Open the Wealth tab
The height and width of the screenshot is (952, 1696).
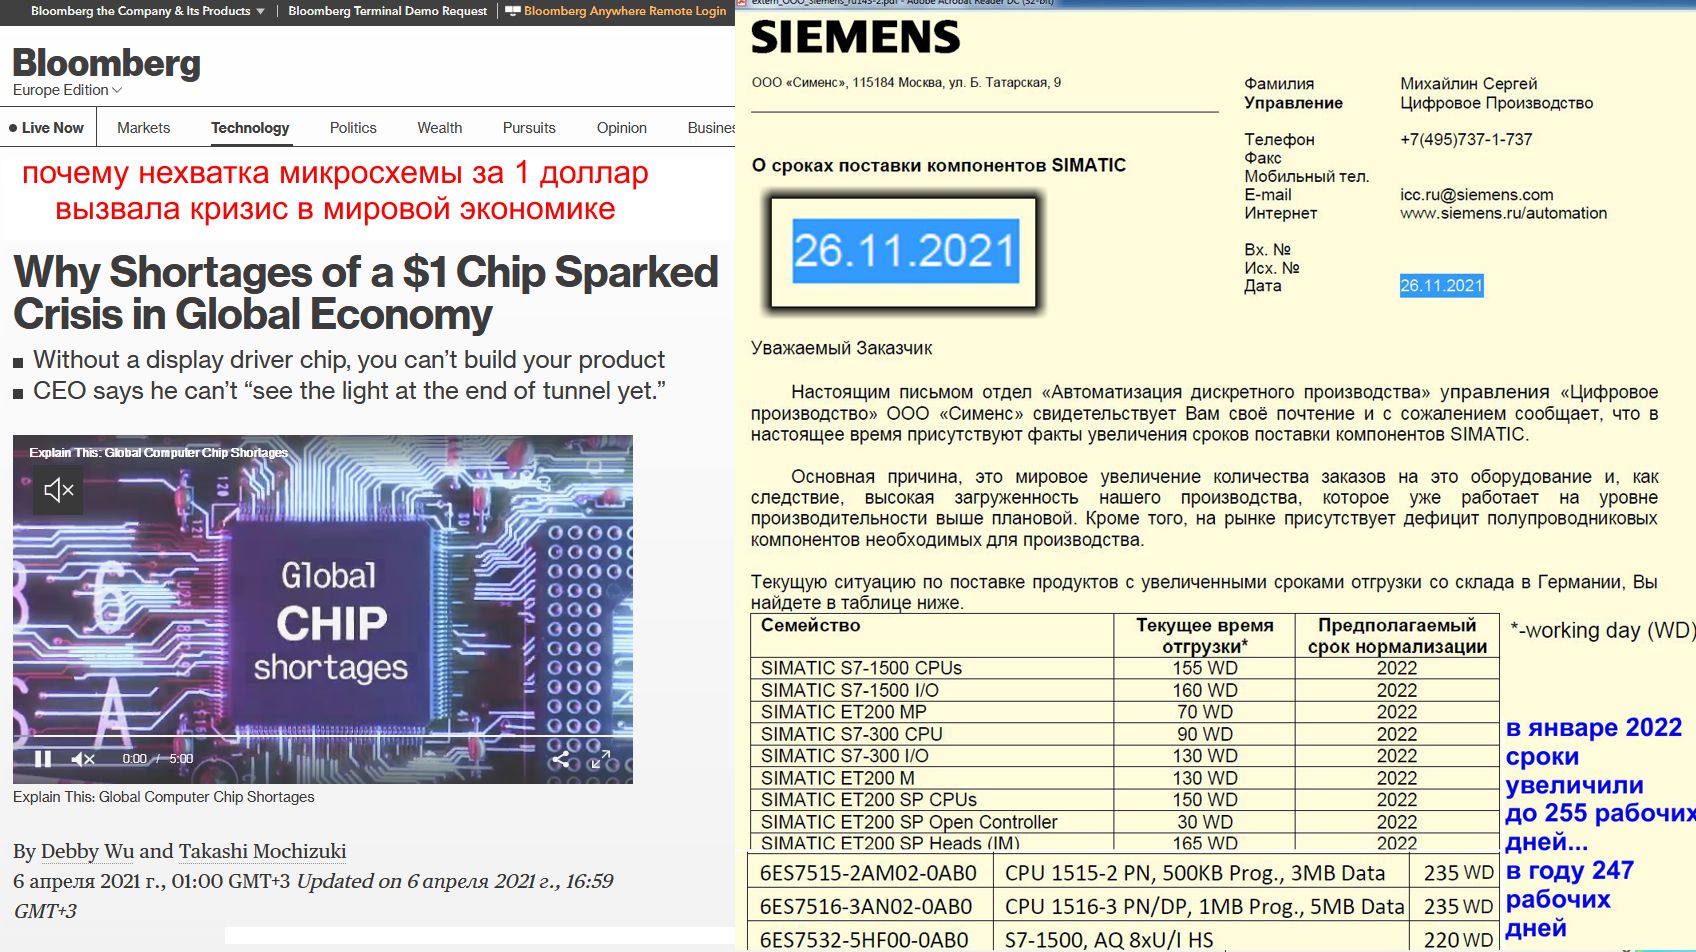coord(440,128)
